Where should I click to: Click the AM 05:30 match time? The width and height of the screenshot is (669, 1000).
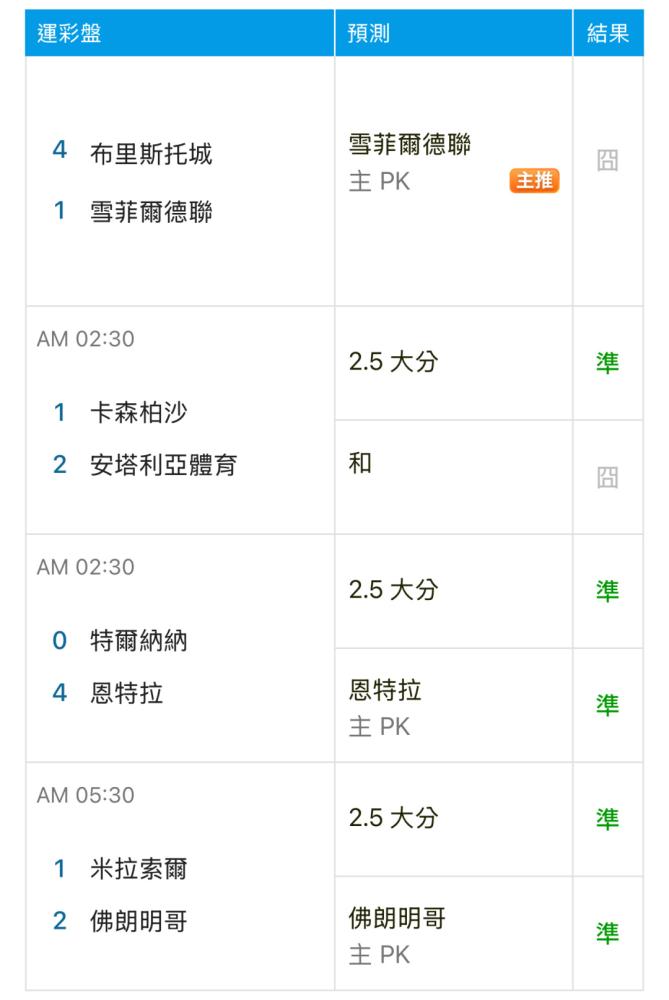click(85, 795)
